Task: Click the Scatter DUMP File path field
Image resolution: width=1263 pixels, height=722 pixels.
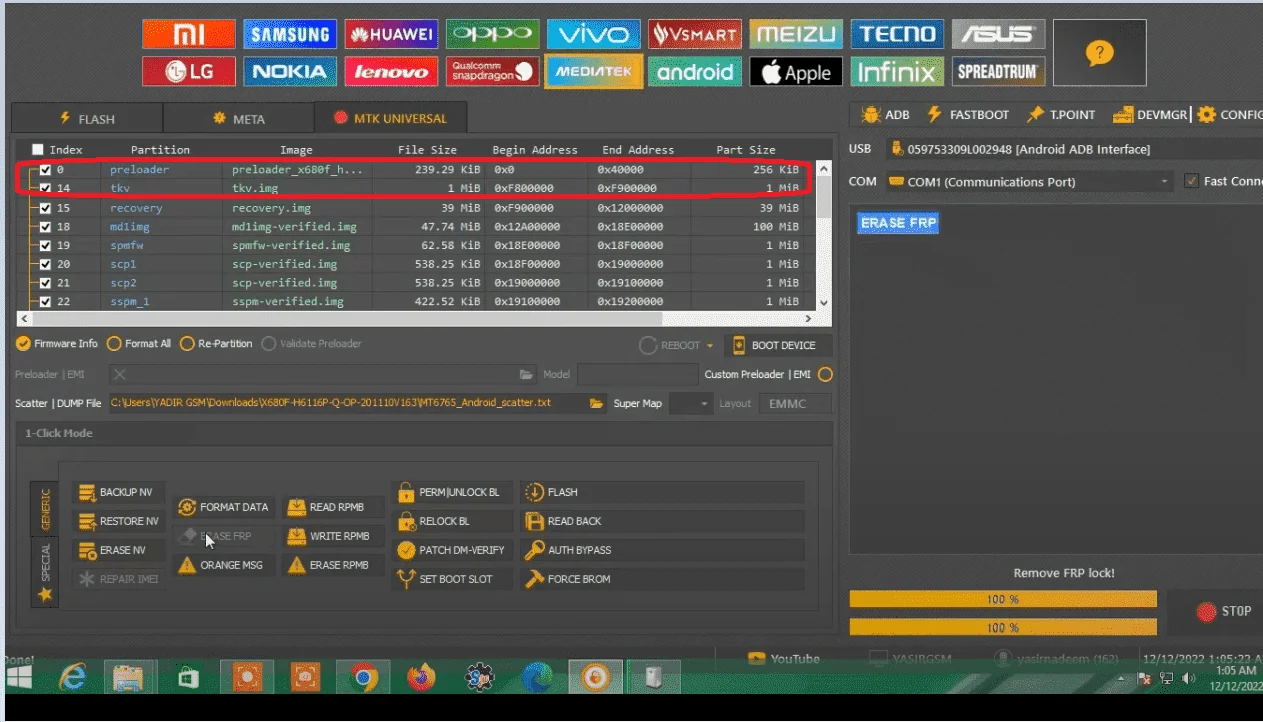Action: (346, 403)
